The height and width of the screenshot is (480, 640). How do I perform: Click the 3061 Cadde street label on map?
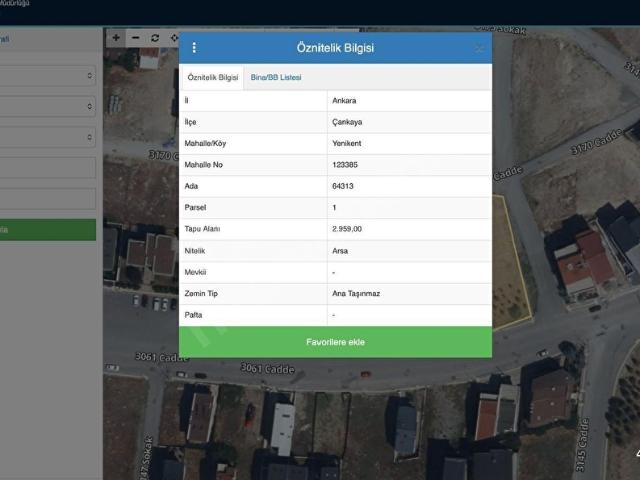pos(262,368)
